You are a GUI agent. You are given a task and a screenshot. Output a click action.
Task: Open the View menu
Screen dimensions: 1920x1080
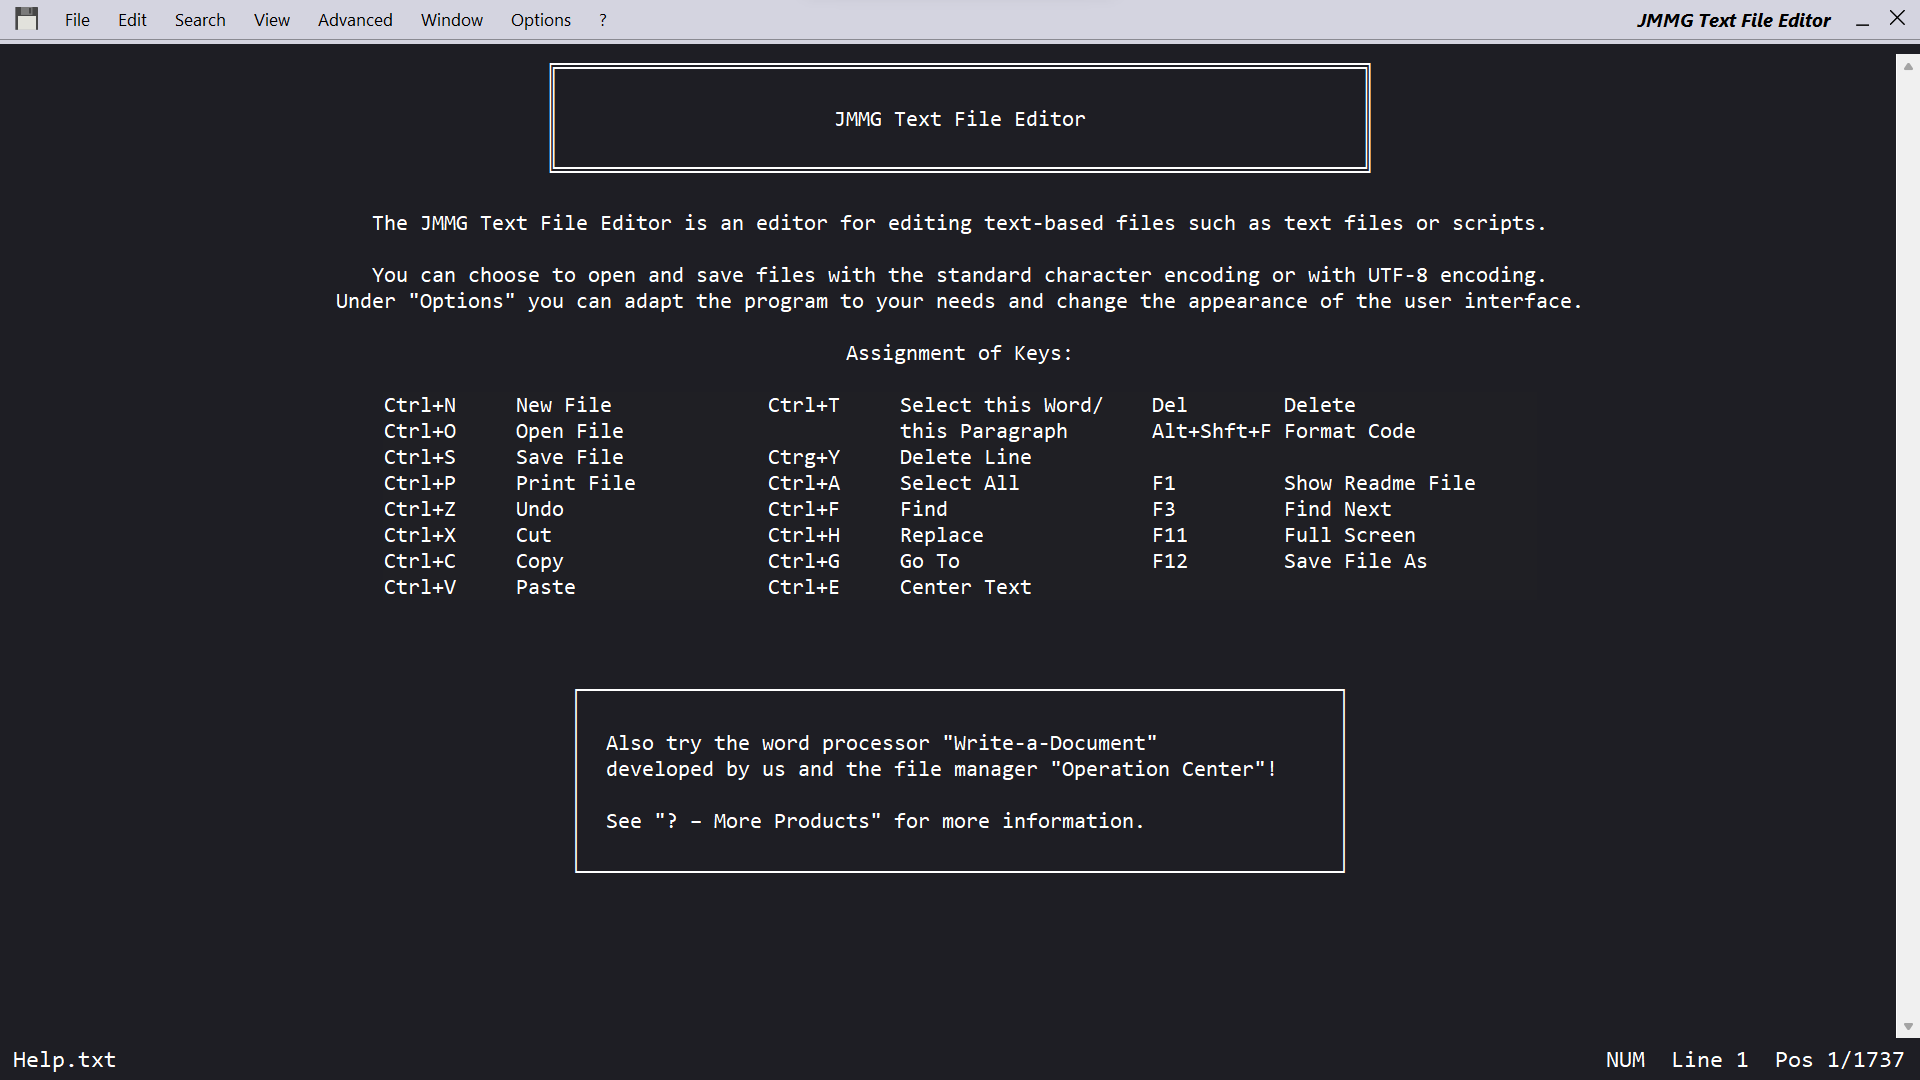(271, 20)
